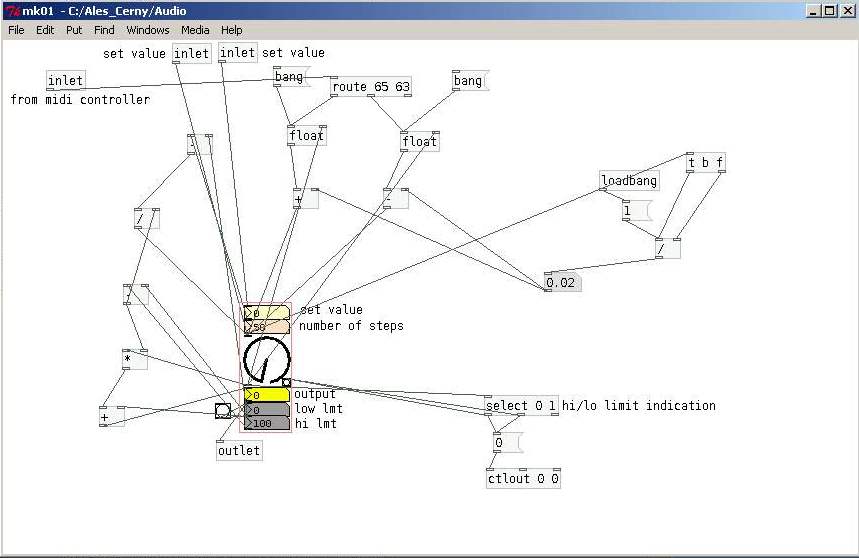Select the route 65 63 object
This screenshot has height=558, width=859.
click(371, 87)
